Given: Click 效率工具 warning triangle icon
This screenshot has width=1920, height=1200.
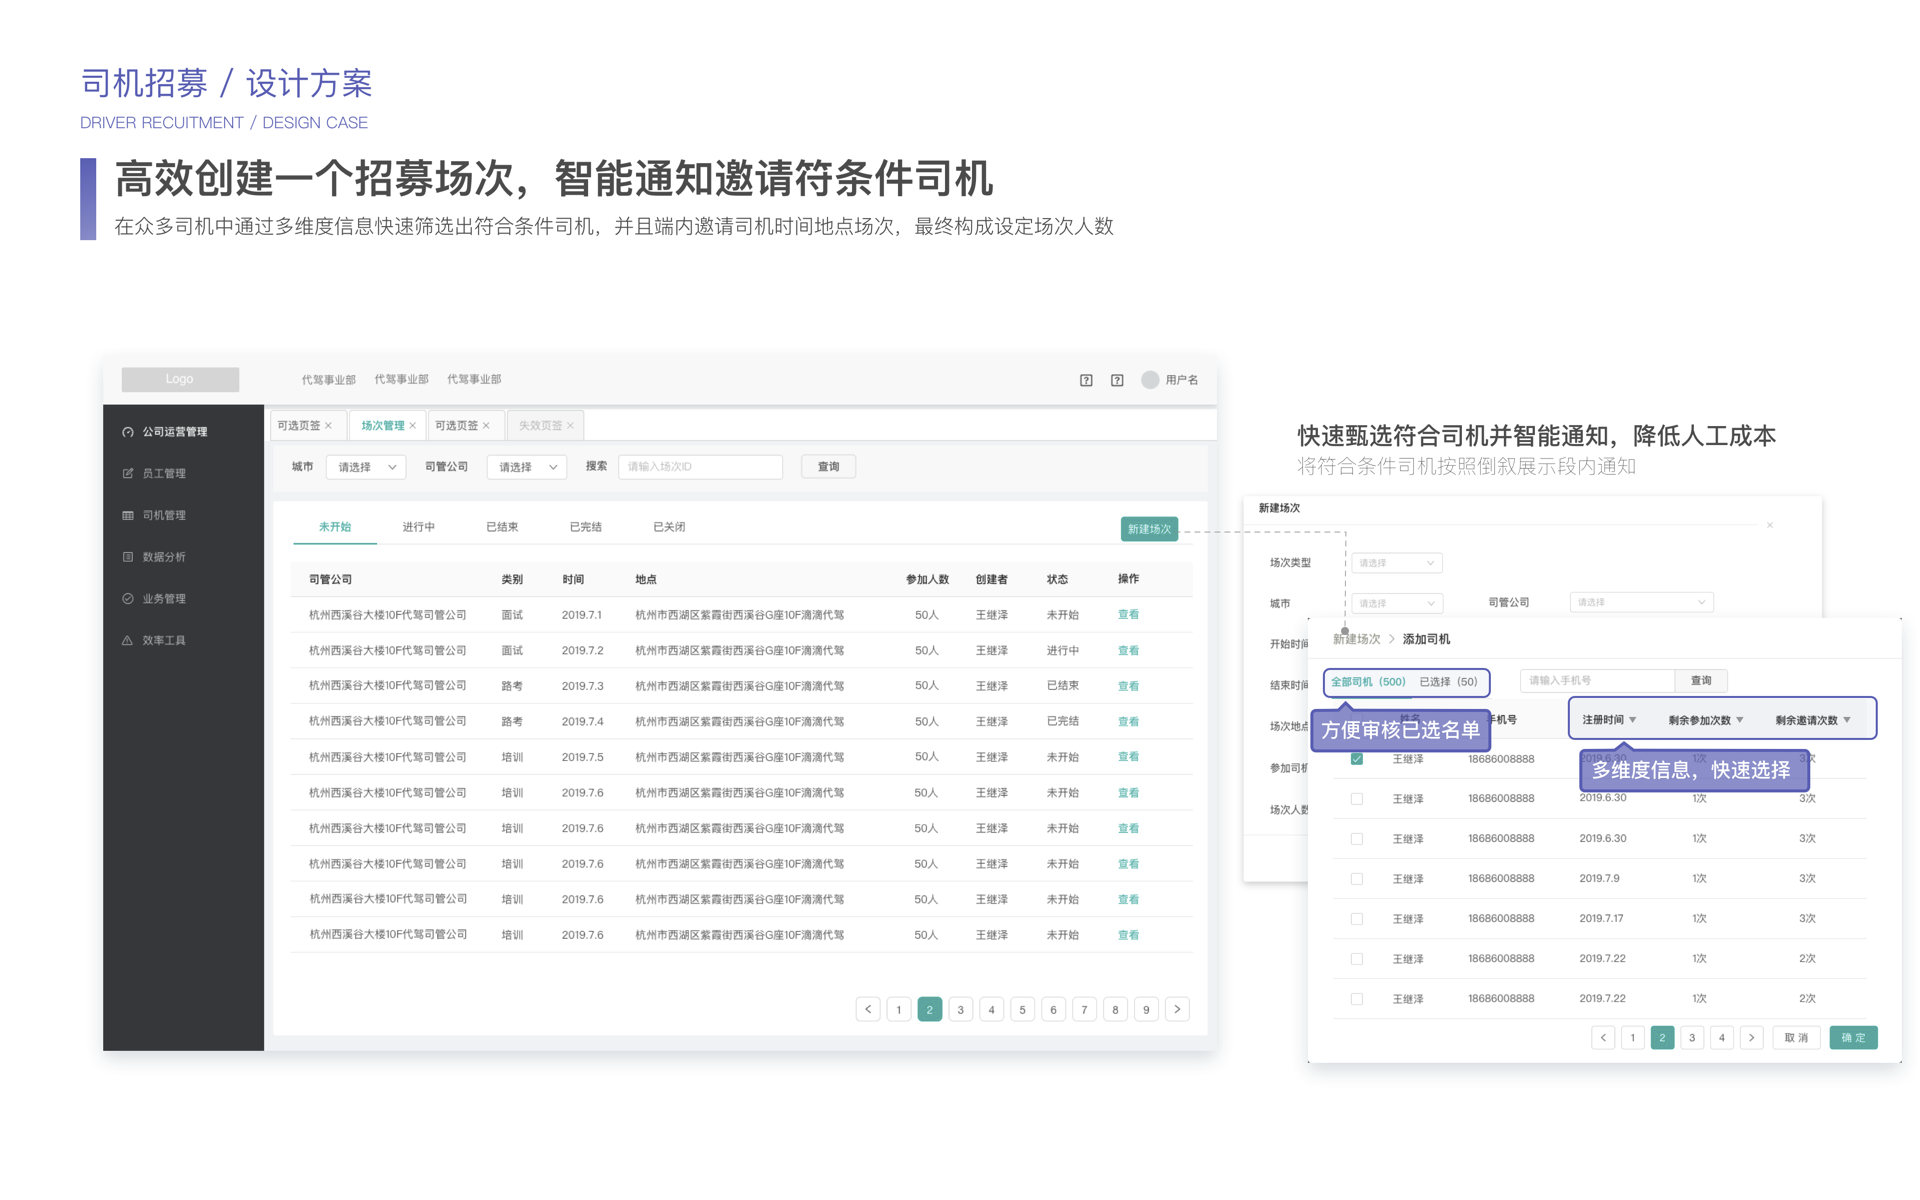Looking at the screenshot, I should 128,641.
